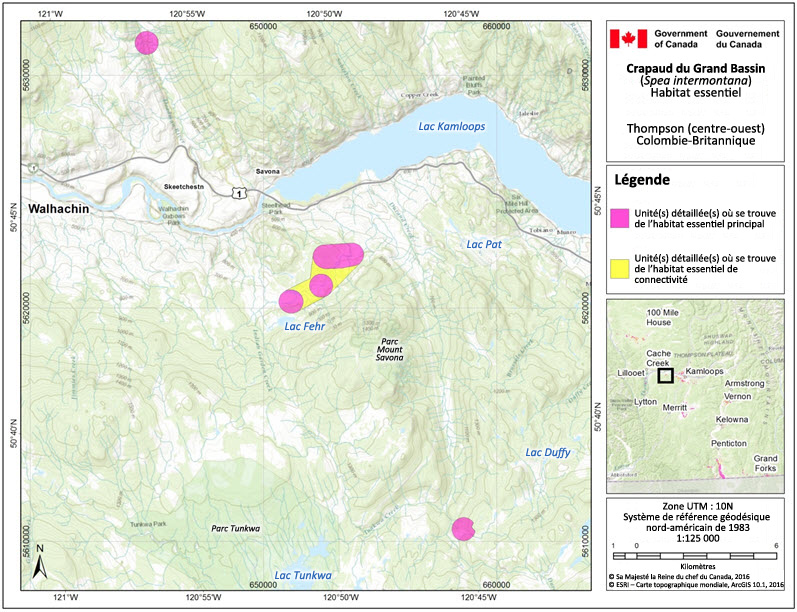Screen dimensions: 797x612
Task: Select the pink habitat circle at top left
Action: pyautogui.click(x=147, y=42)
